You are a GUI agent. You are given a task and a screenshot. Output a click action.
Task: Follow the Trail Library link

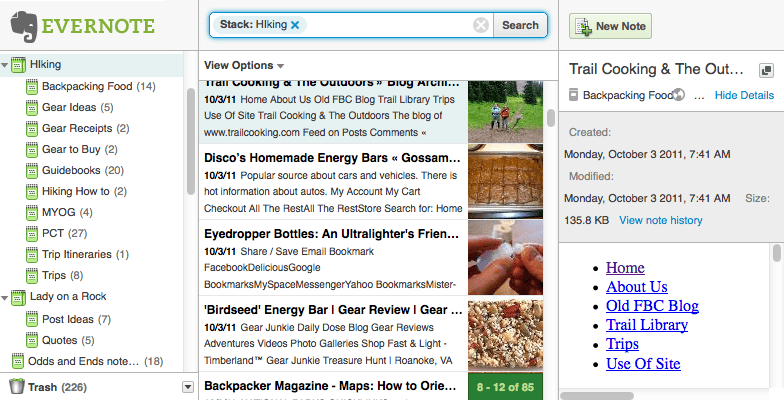(646, 325)
